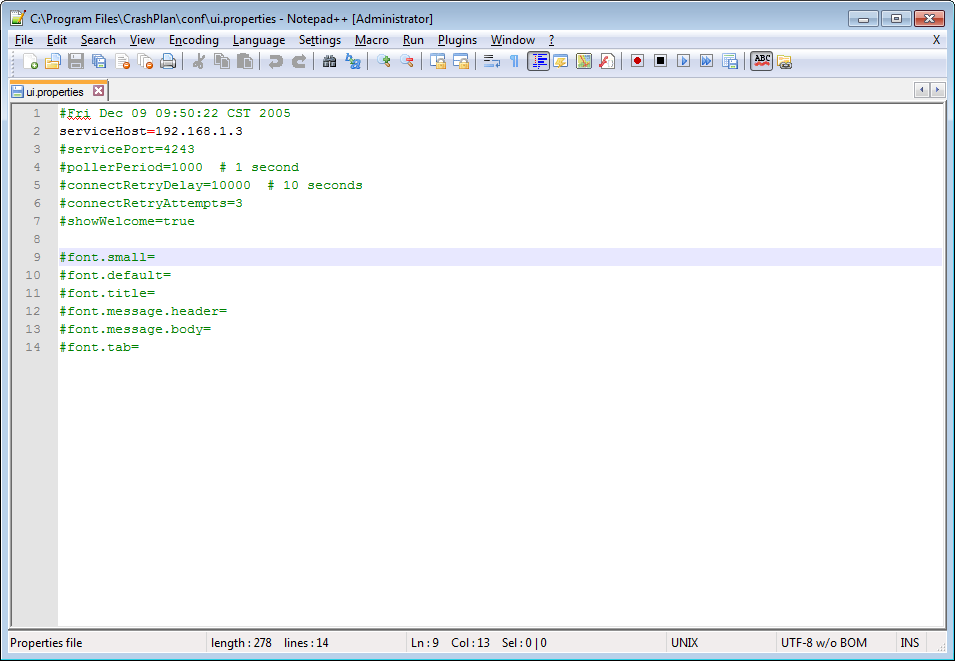The image size is (955, 661).
Task: Click UTF-8 w/o BOM status entry
Action: [x=823, y=643]
